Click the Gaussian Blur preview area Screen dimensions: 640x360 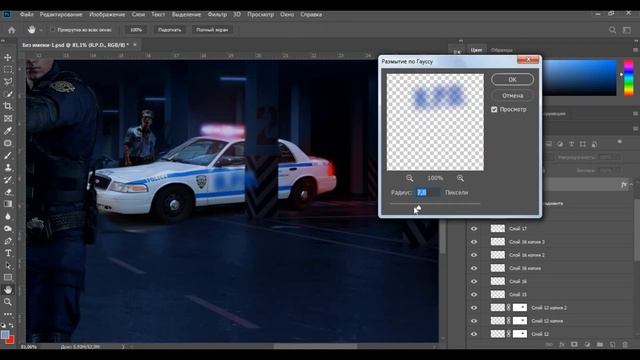pos(435,122)
